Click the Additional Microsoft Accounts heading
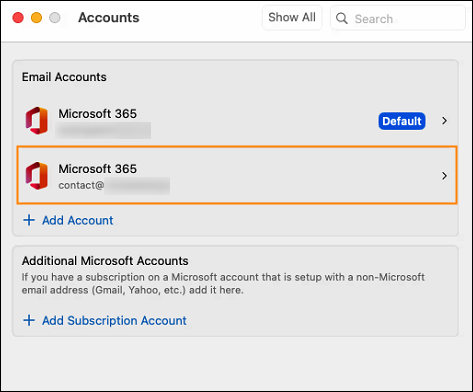The width and height of the screenshot is (473, 392). click(105, 261)
